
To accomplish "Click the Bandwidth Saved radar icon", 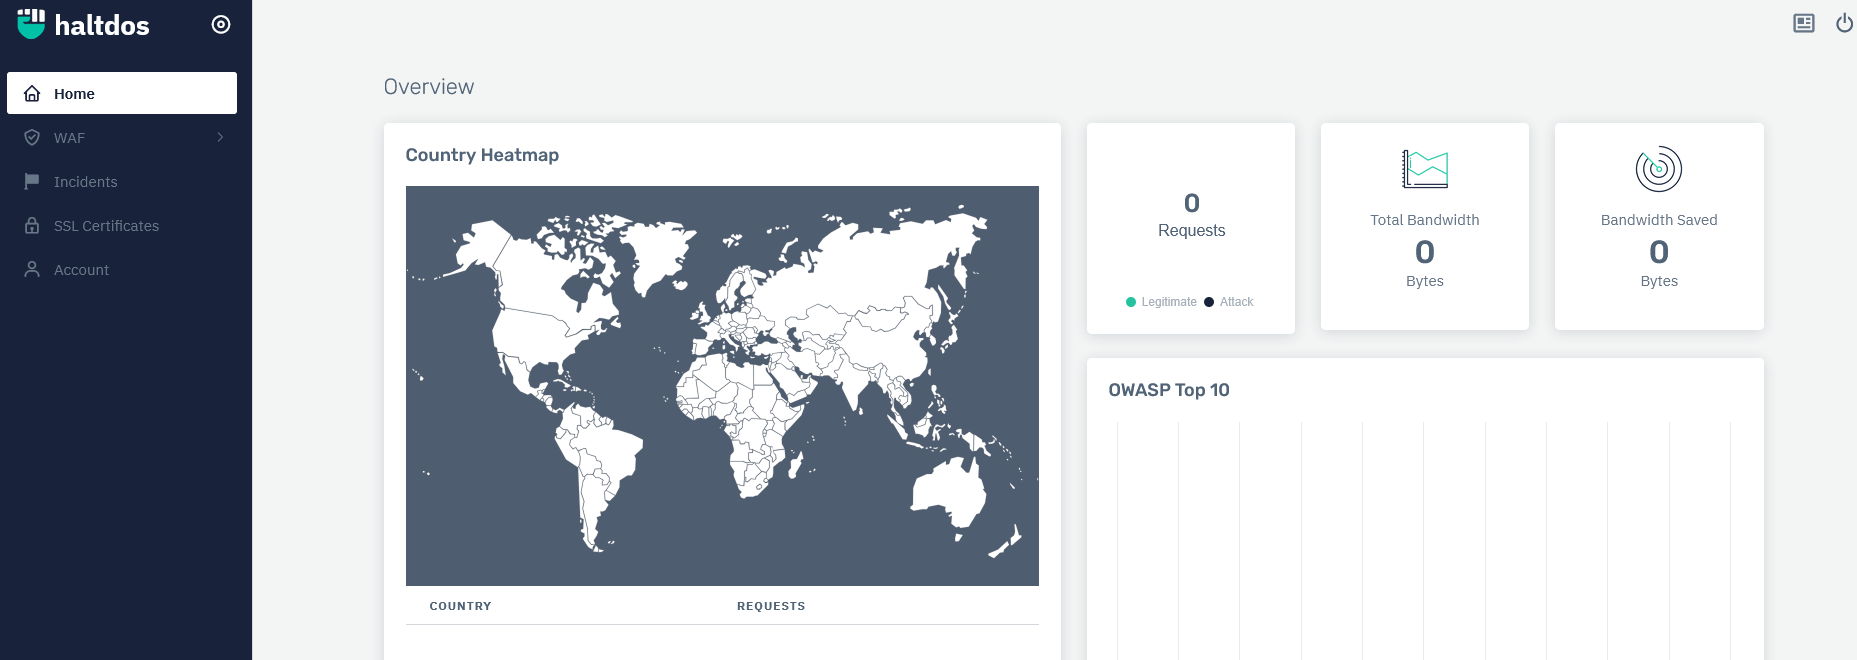I will 1658,169.
